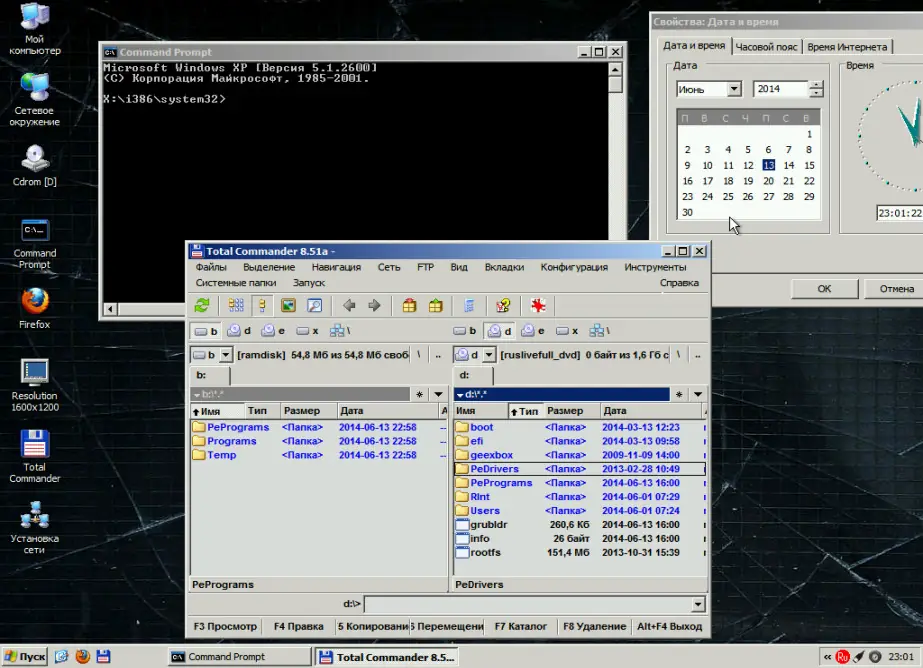This screenshot has height=668, width=923.
Task: Open the Конфигурация menu
Action: pyautogui.click(x=574, y=267)
